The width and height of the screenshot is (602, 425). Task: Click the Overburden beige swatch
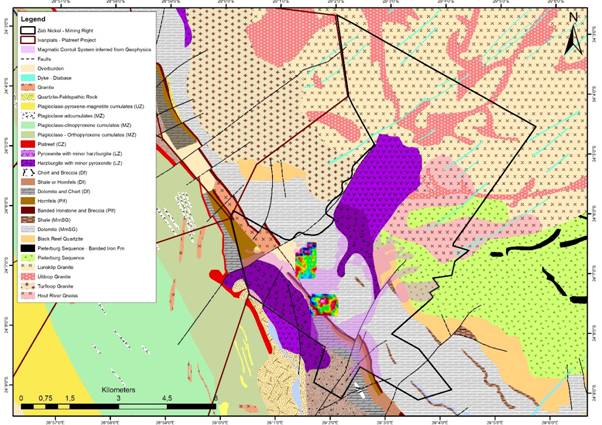(x=28, y=68)
